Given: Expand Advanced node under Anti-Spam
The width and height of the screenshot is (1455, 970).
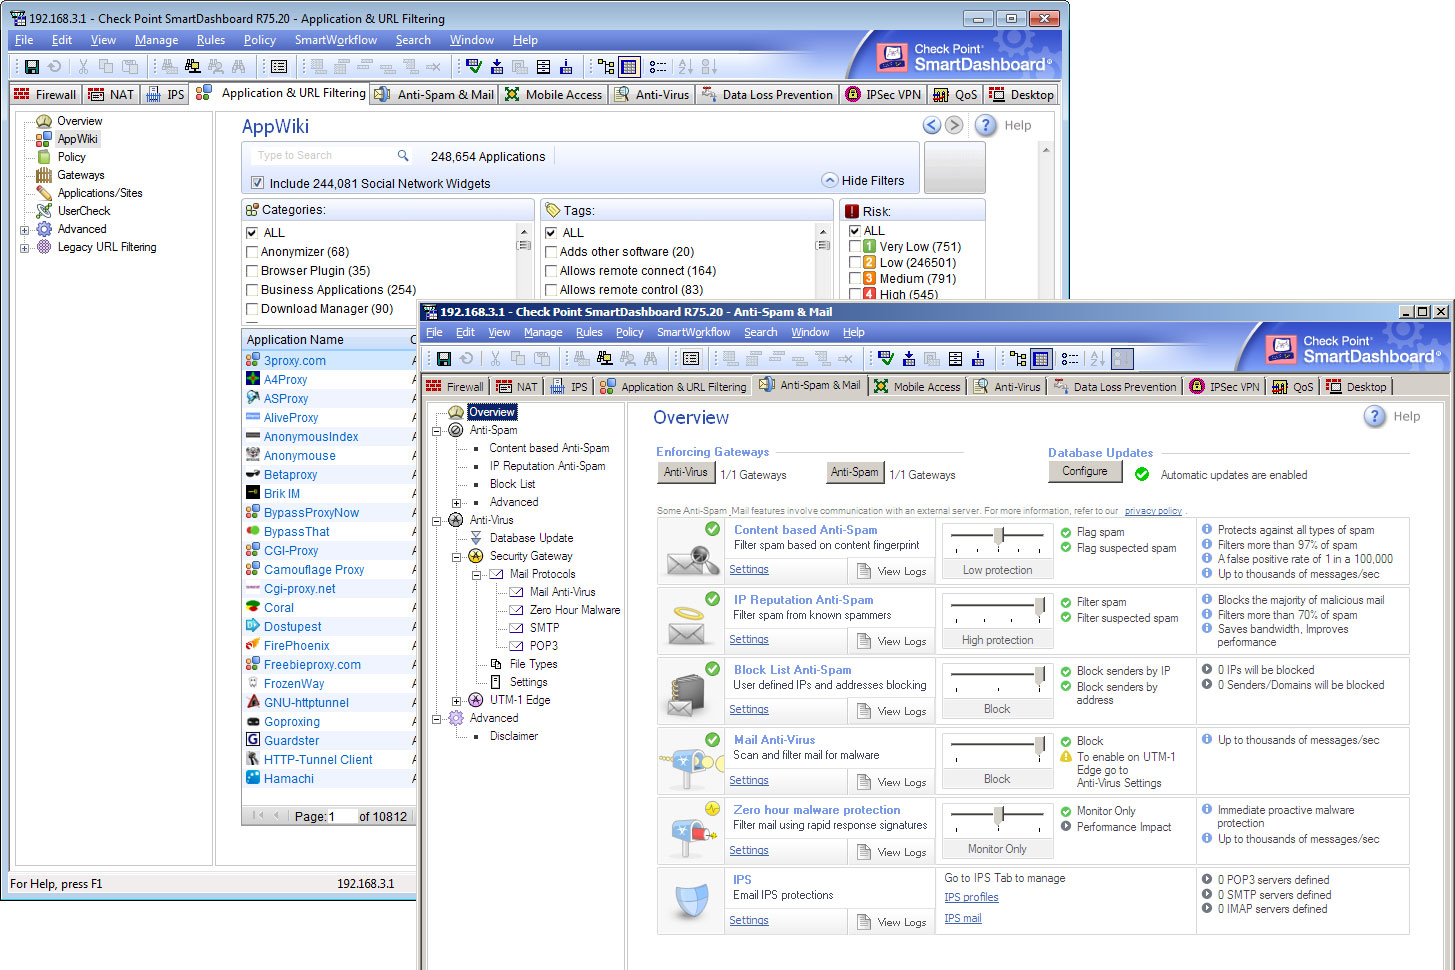Looking at the screenshot, I should point(457,503).
